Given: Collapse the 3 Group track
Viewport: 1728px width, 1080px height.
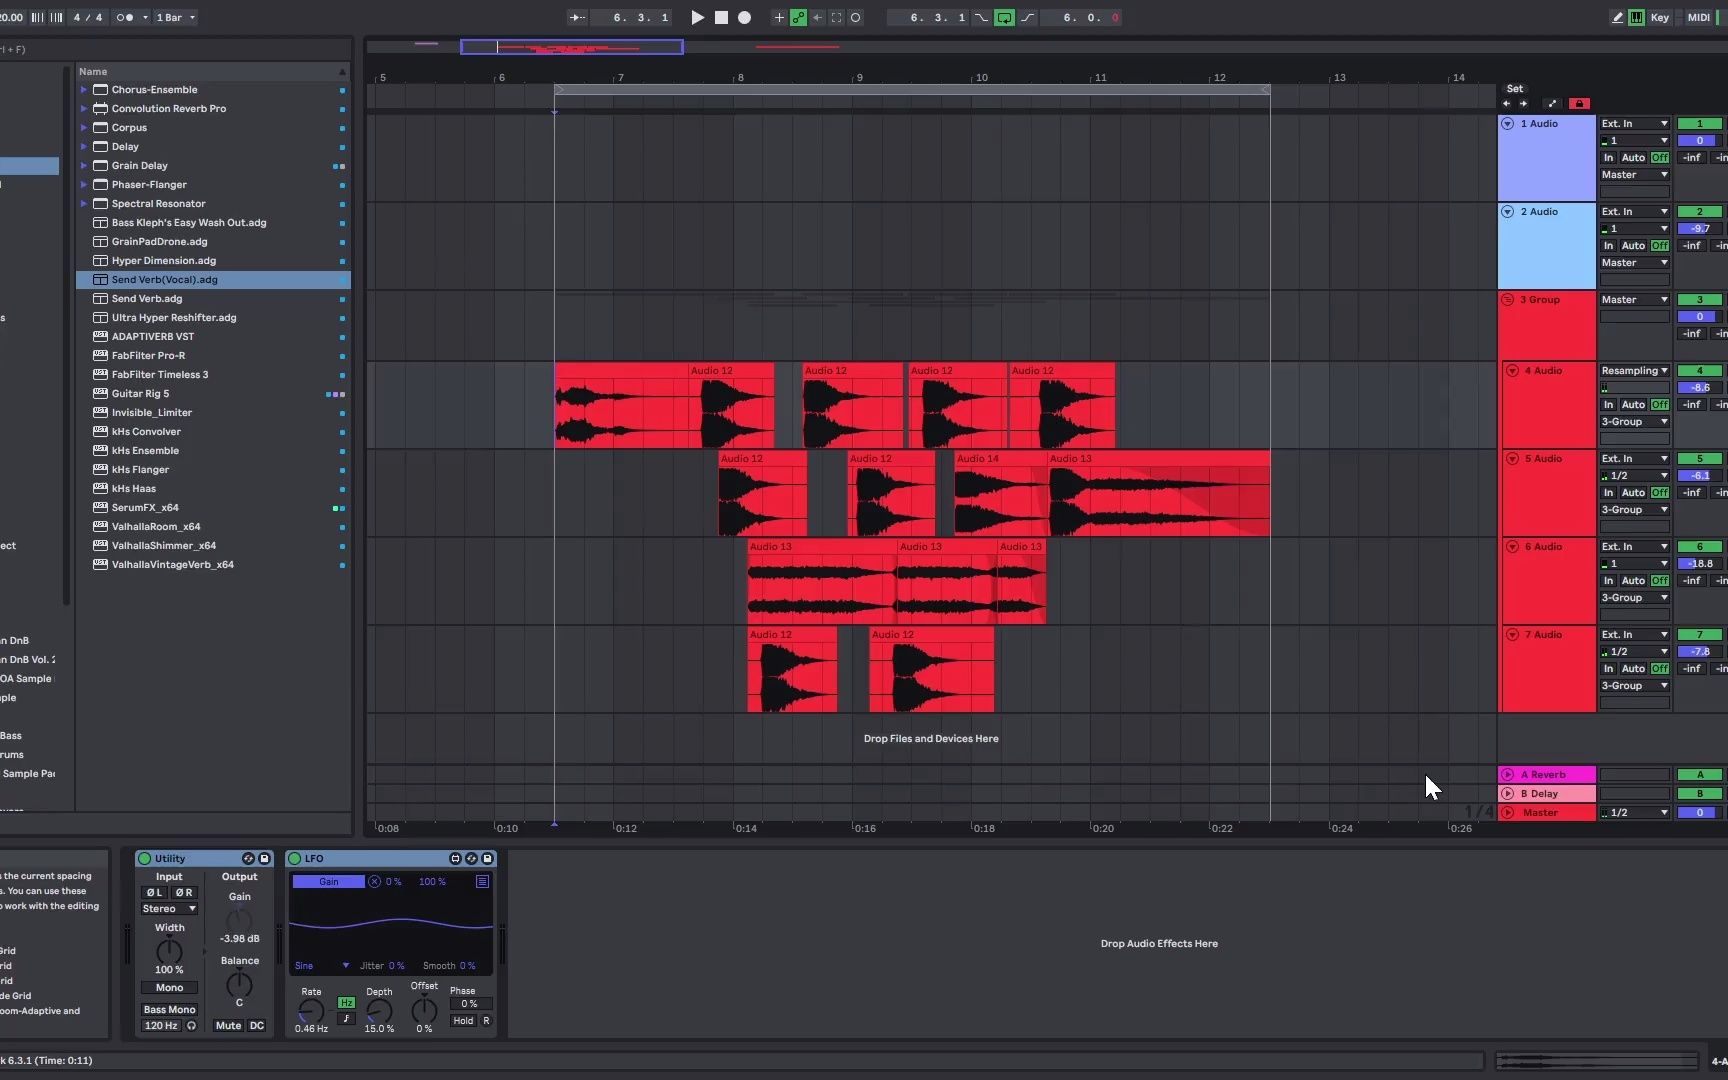Looking at the screenshot, I should click(1507, 299).
